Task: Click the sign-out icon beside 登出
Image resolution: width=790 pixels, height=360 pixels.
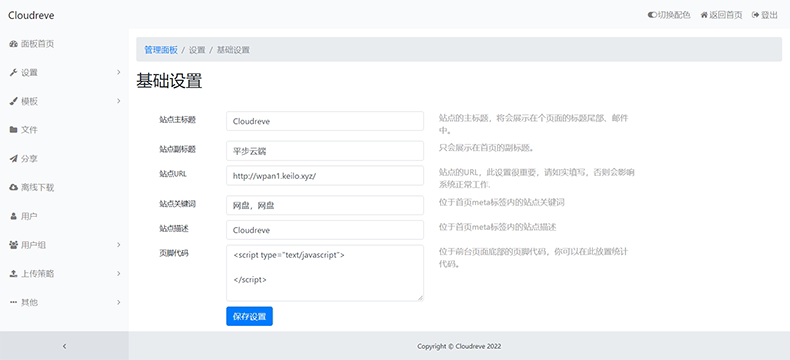Action: pos(755,15)
